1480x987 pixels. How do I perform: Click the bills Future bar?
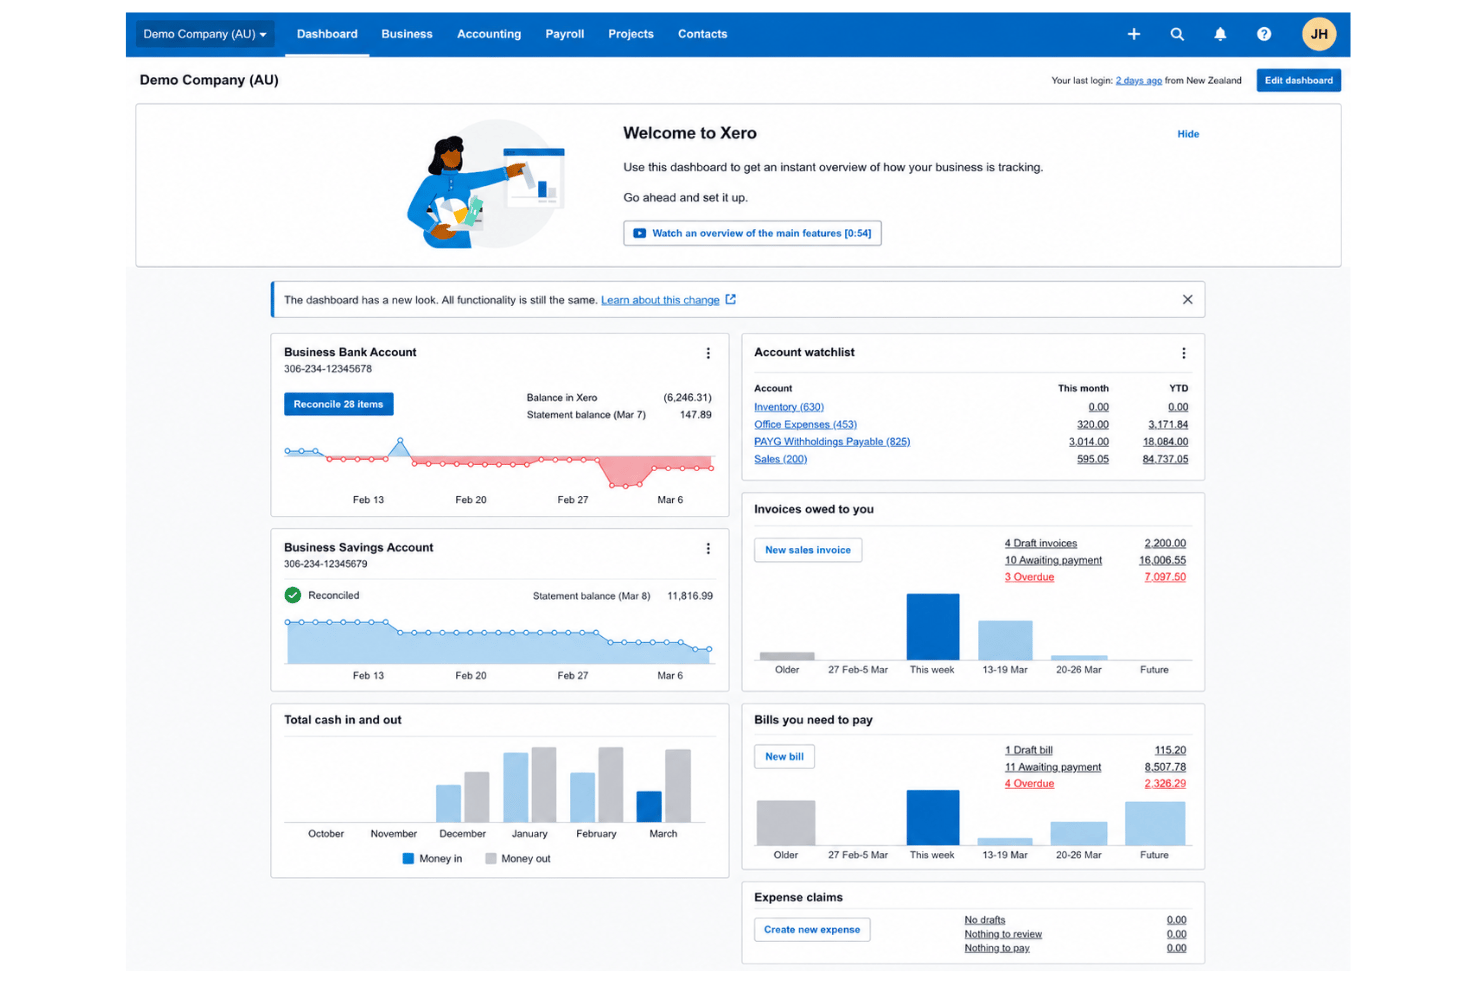click(1155, 824)
